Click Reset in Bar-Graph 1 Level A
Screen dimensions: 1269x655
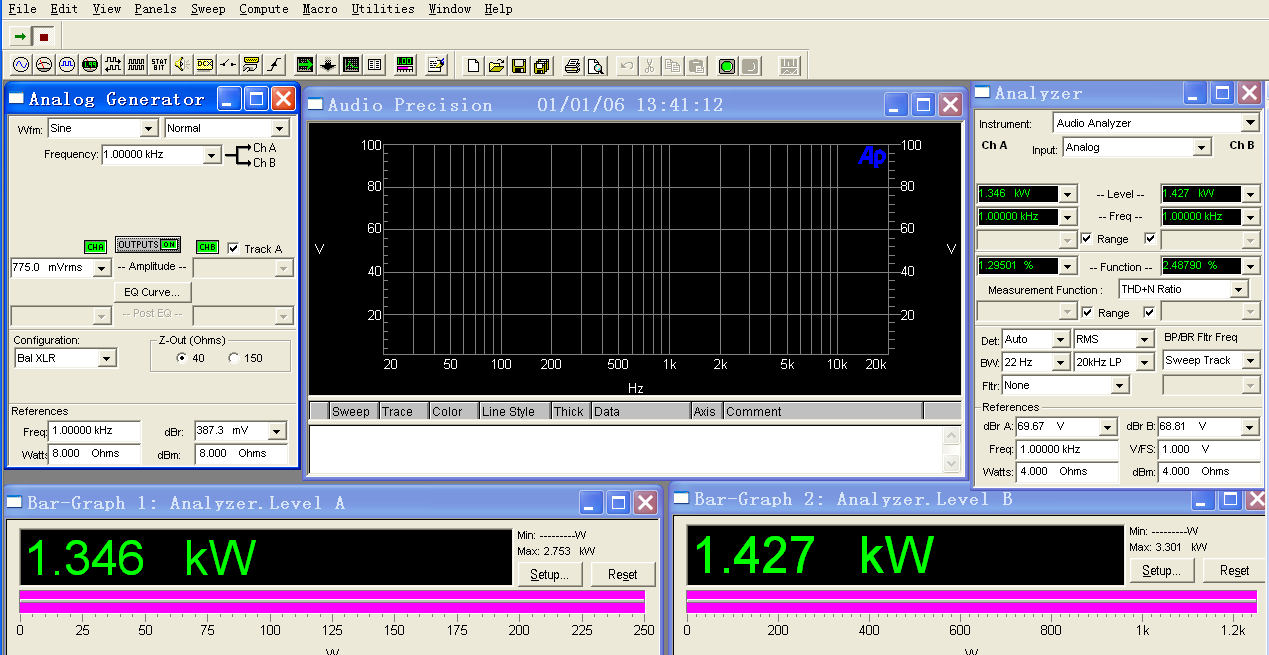[x=622, y=574]
